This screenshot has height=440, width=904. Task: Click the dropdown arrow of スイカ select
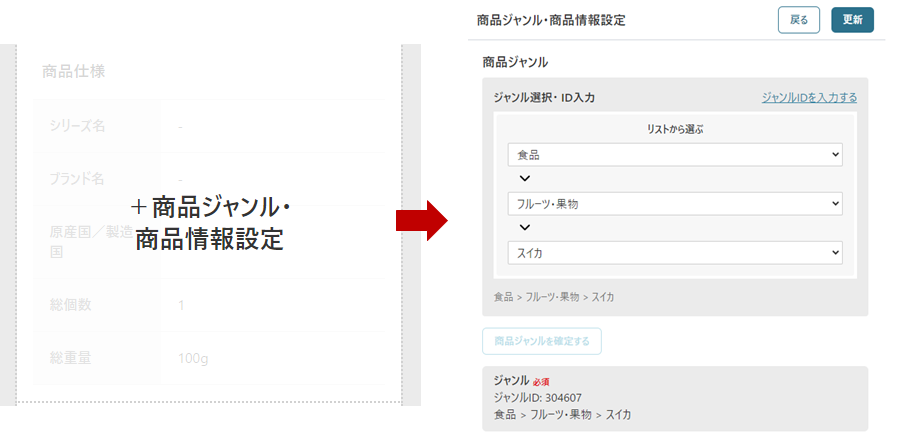tap(835, 253)
